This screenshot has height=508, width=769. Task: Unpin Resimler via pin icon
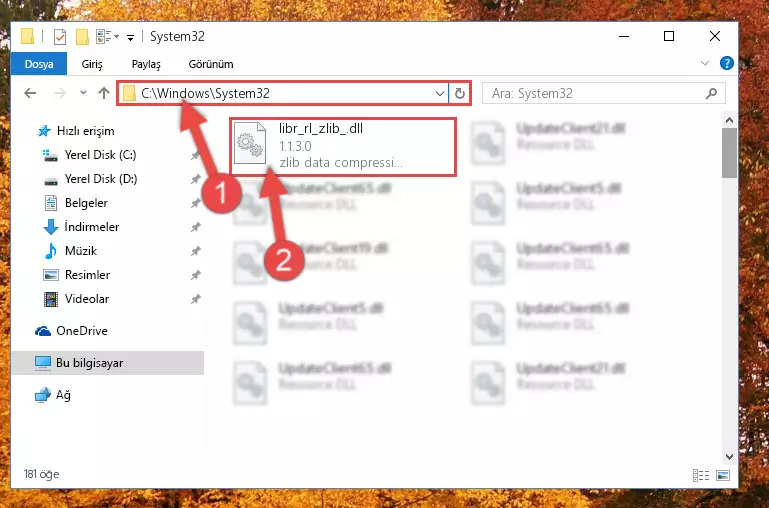(195, 275)
